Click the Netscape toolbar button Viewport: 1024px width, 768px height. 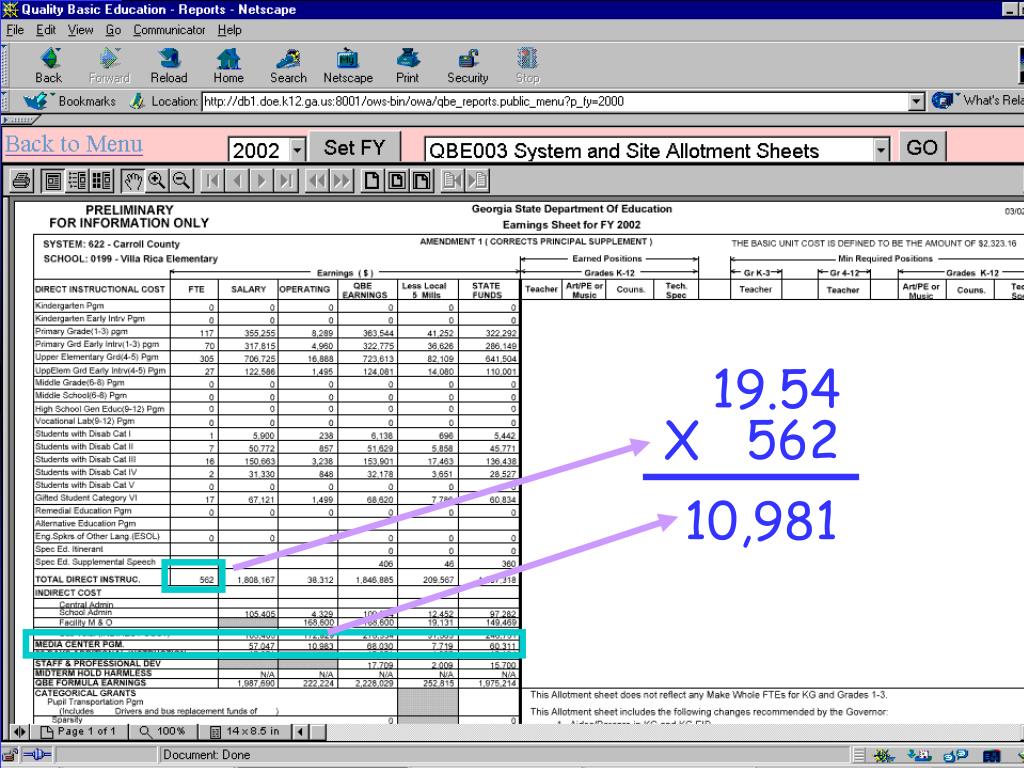[348, 66]
